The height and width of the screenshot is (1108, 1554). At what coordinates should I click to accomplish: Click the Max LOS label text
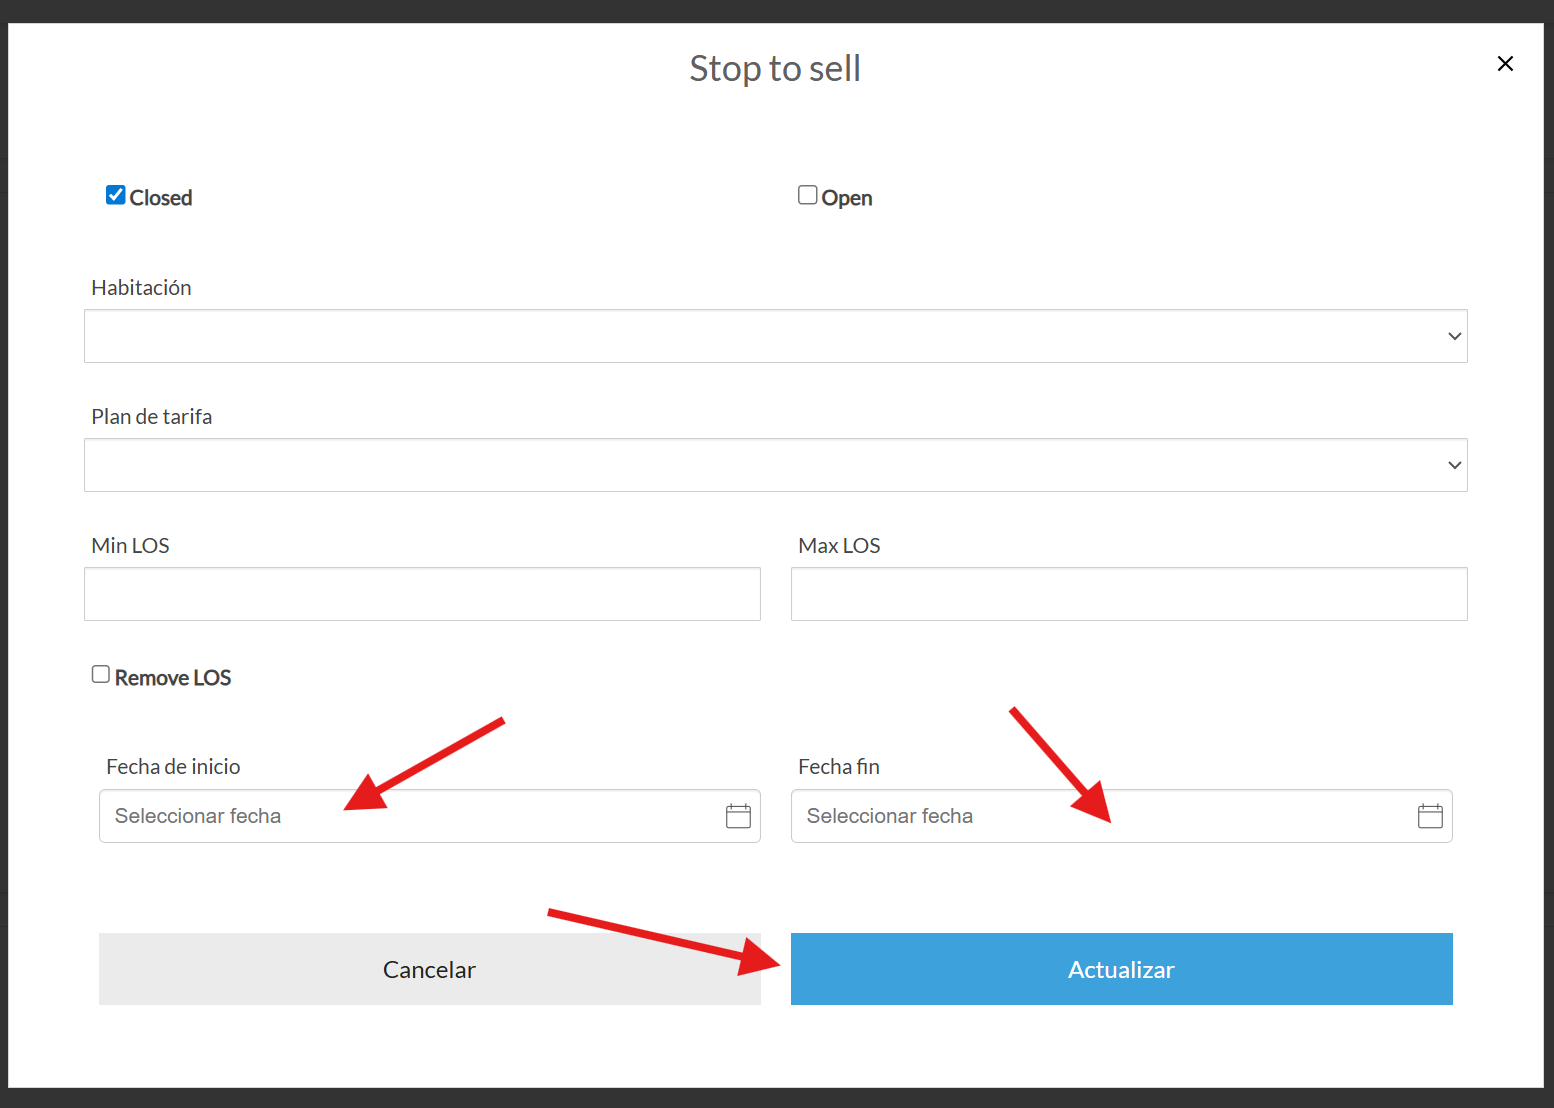pyautogui.click(x=839, y=546)
